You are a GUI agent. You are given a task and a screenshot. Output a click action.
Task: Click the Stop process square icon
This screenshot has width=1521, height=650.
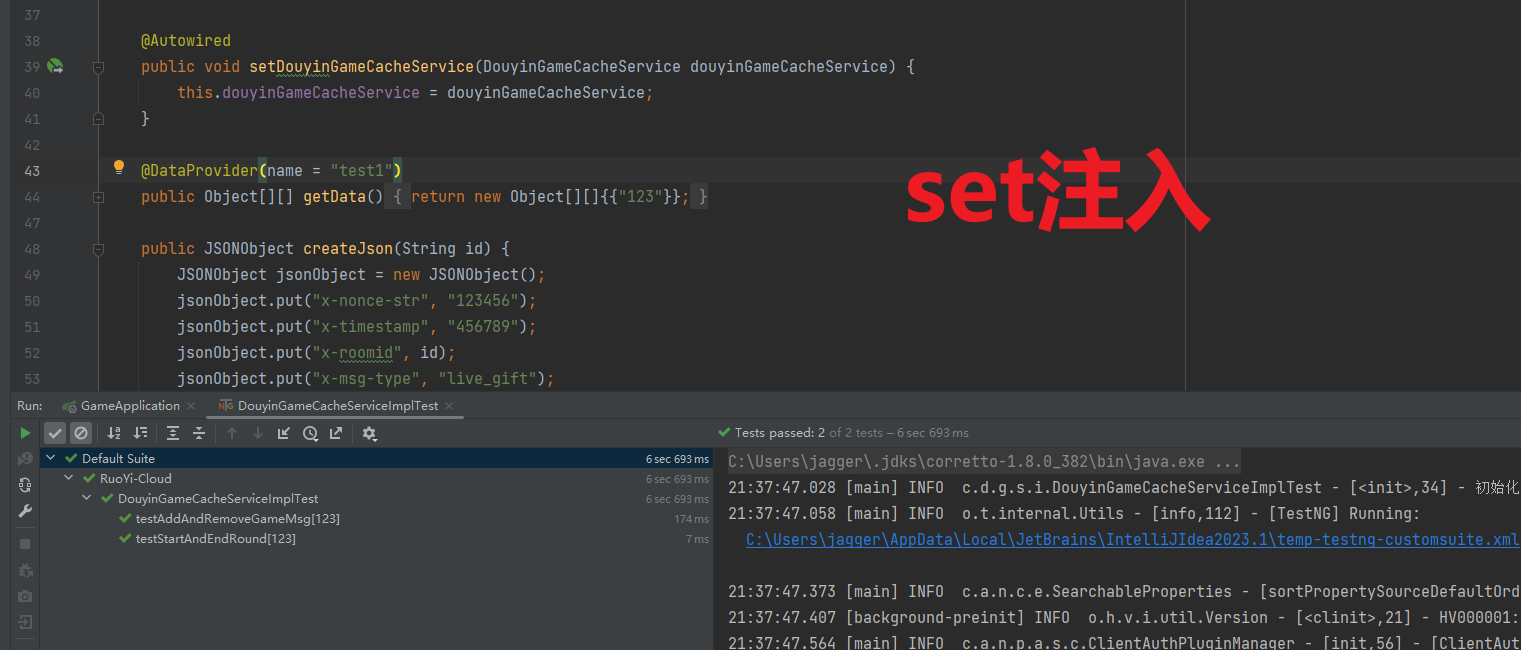point(26,544)
